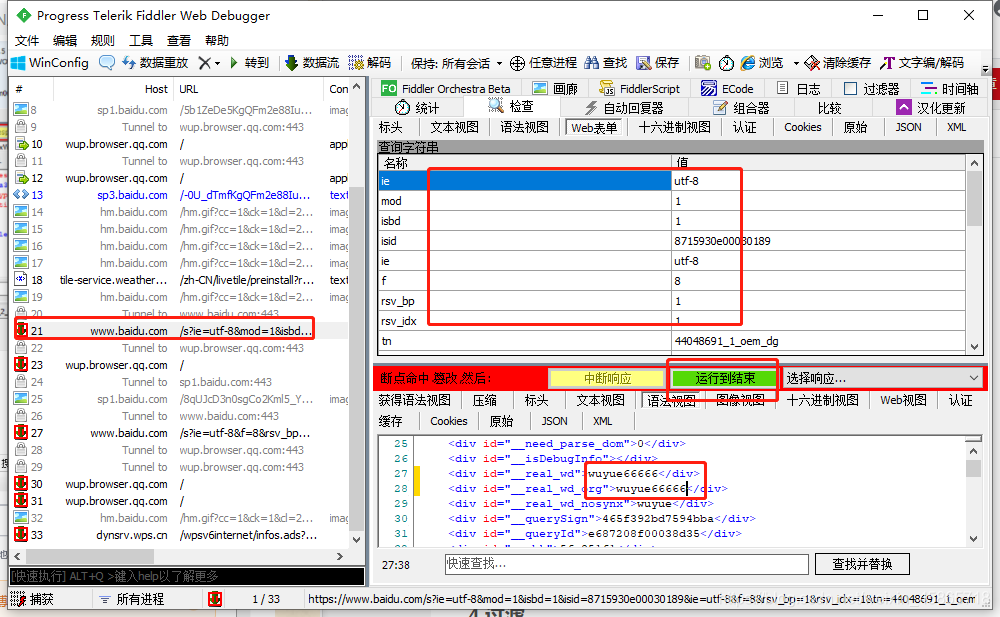Select response Web视图 tab
Image resolution: width=1000 pixels, height=617 pixels.
click(x=903, y=400)
